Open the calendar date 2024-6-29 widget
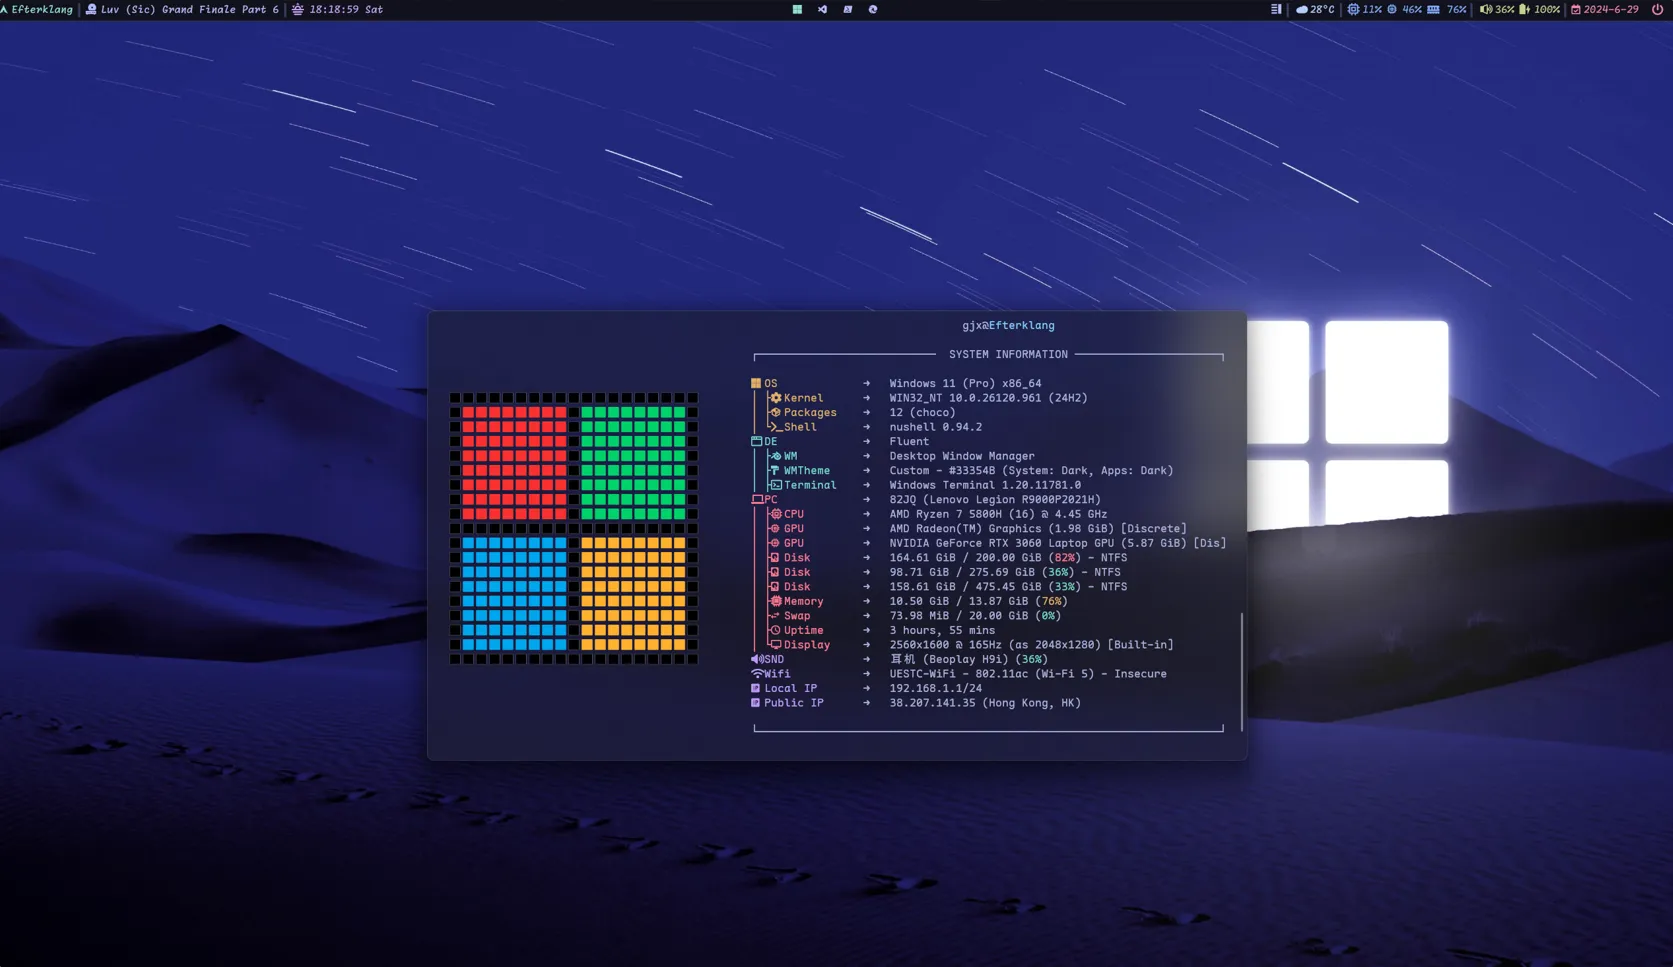Viewport: 1673px width, 967px height. click(x=1605, y=9)
